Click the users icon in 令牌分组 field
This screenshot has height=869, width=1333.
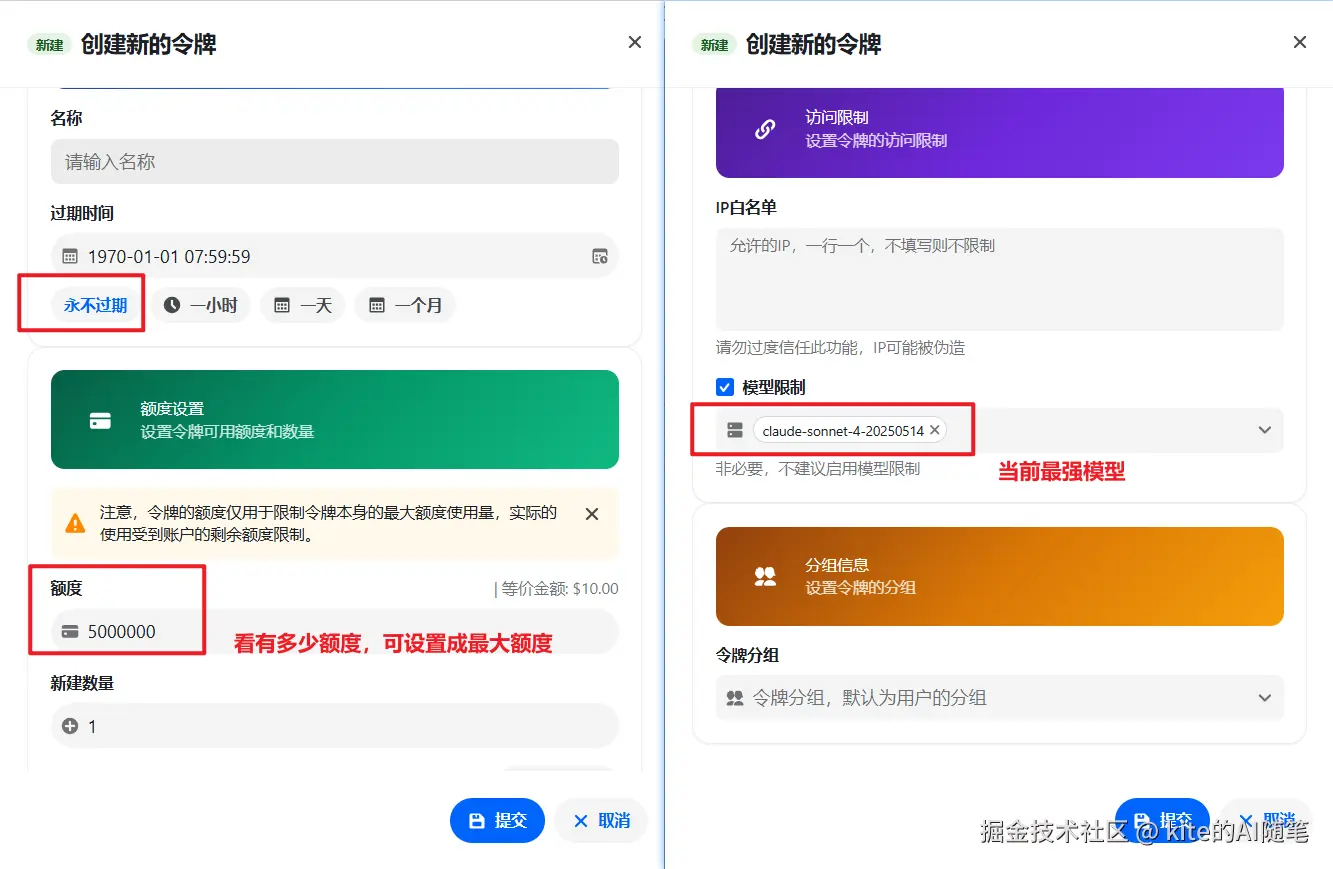pos(735,698)
